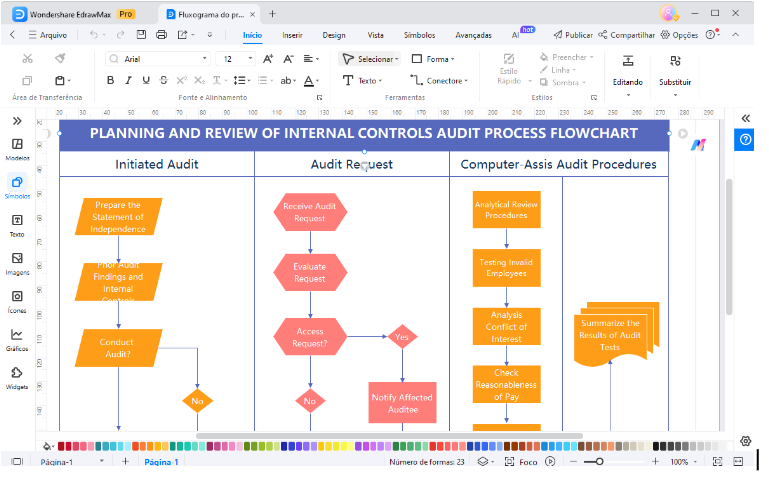The height and width of the screenshot is (482, 769).
Task: Click the Compartilhar button
Action: tap(627, 35)
